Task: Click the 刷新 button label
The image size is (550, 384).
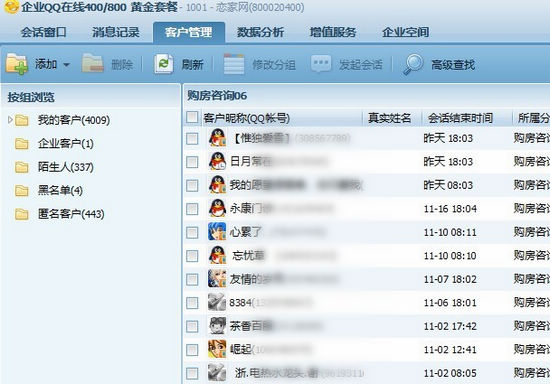Action: click(x=193, y=65)
